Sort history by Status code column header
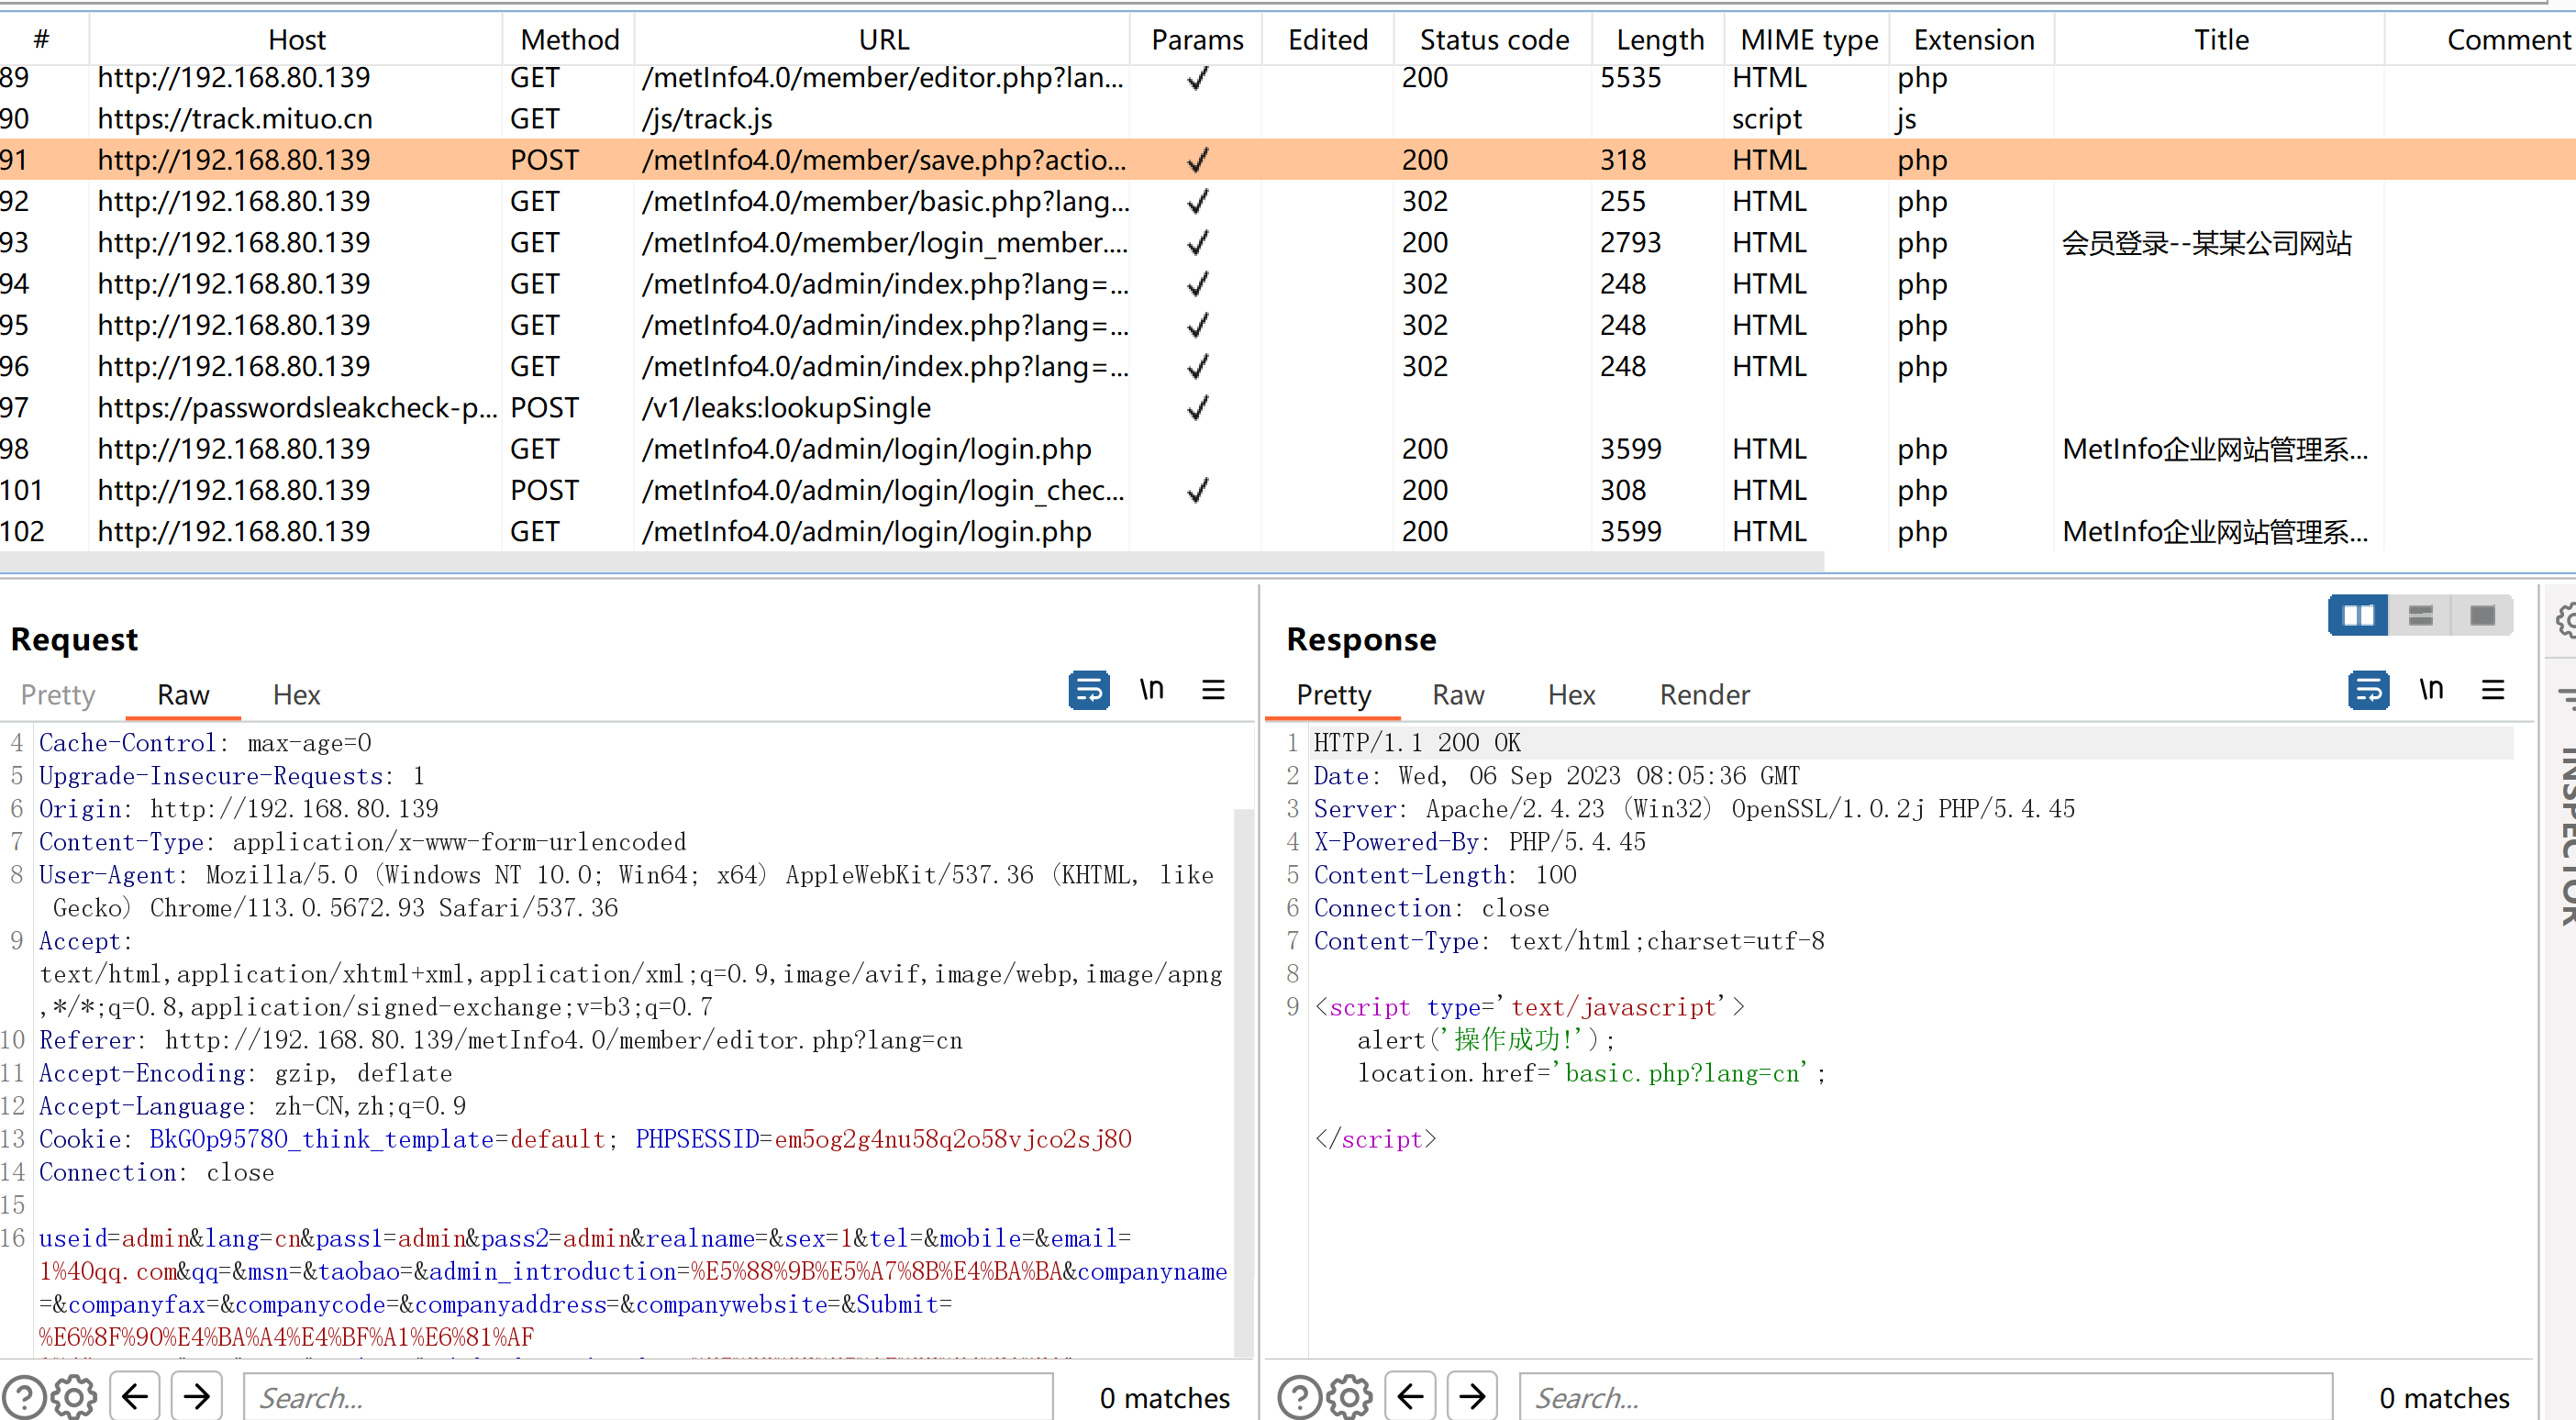 point(1494,40)
